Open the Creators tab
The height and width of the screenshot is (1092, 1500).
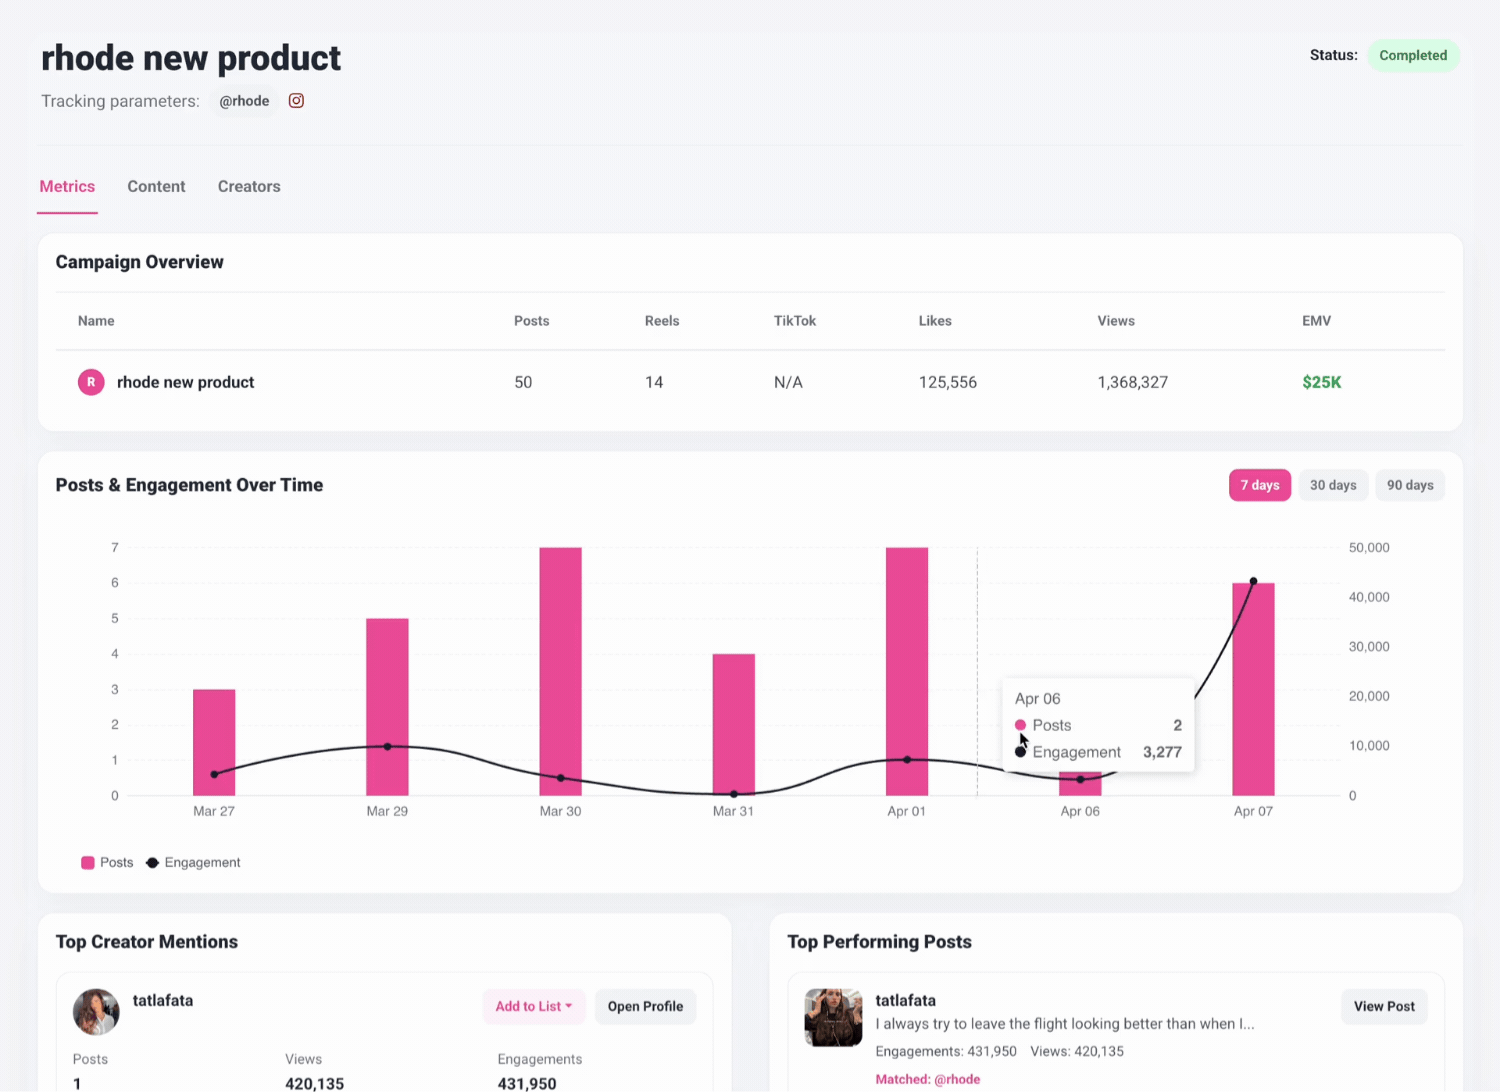point(249,186)
